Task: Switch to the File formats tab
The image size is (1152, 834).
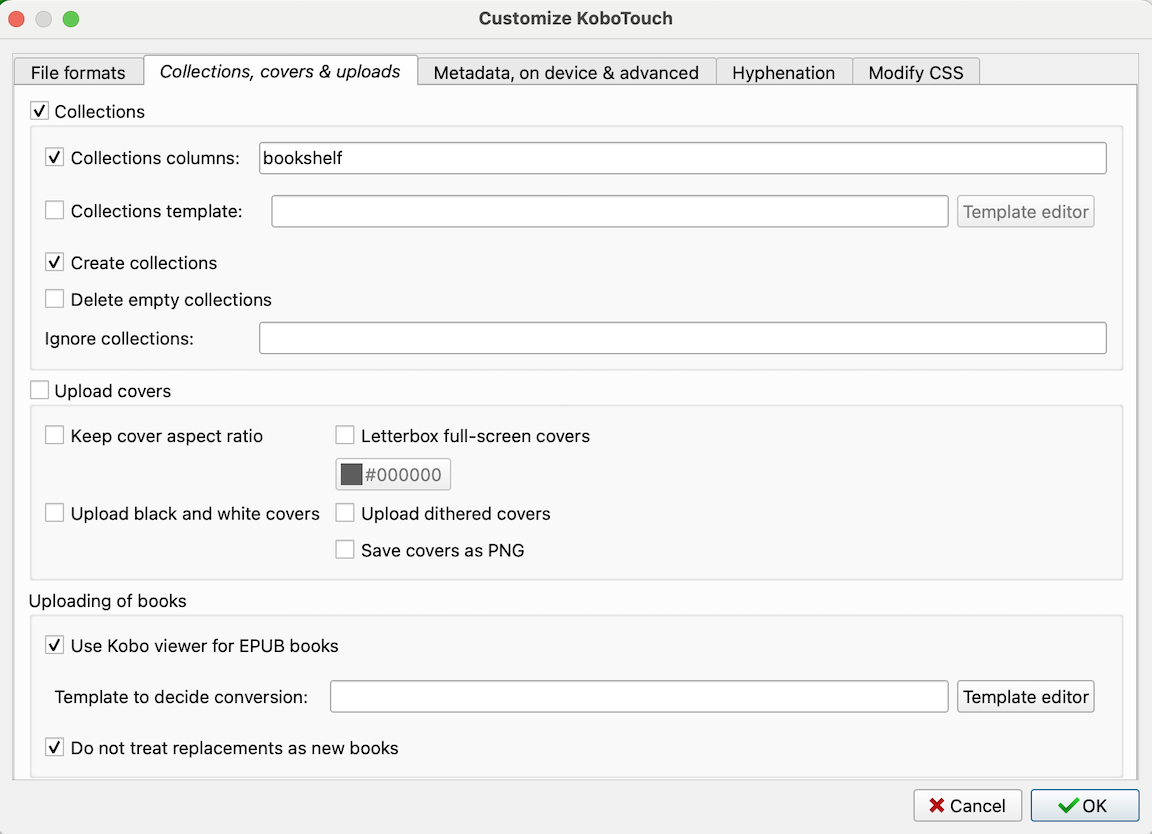Action: tap(78, 73)
